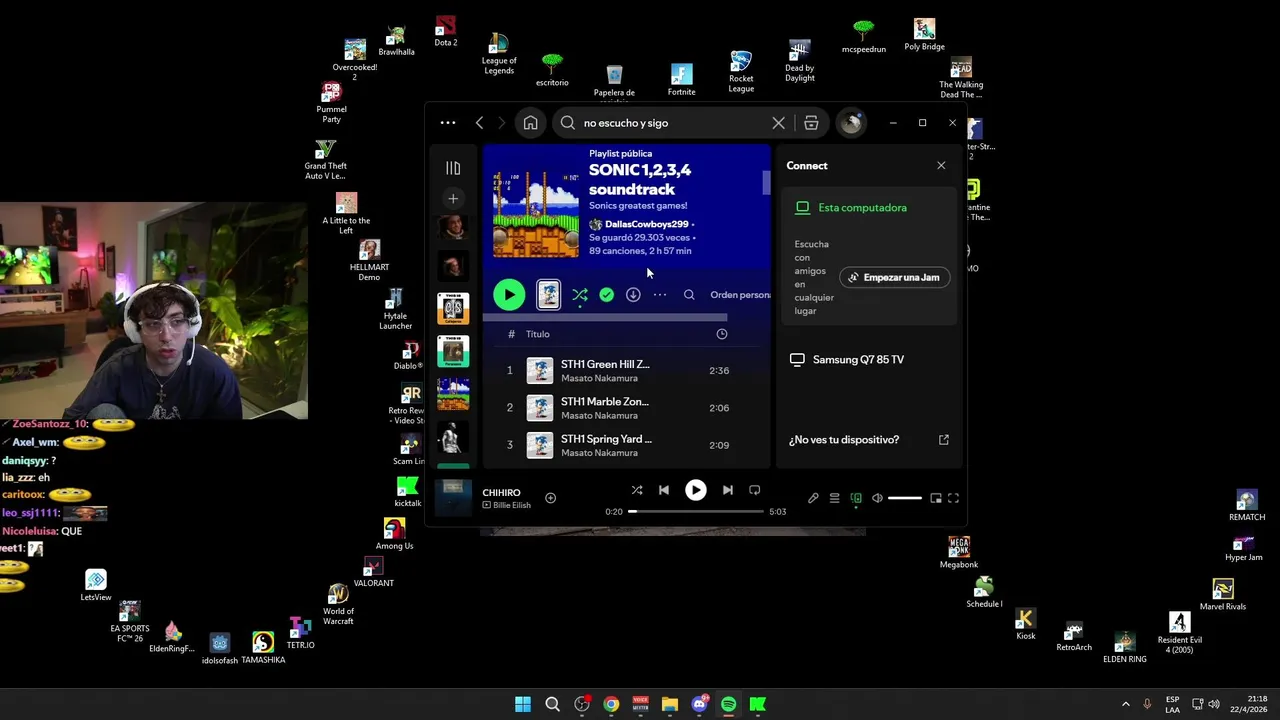1280x720 pixels.
Task: Select the ELDEN RING desktop icon
Action: tap(1125, 647)
